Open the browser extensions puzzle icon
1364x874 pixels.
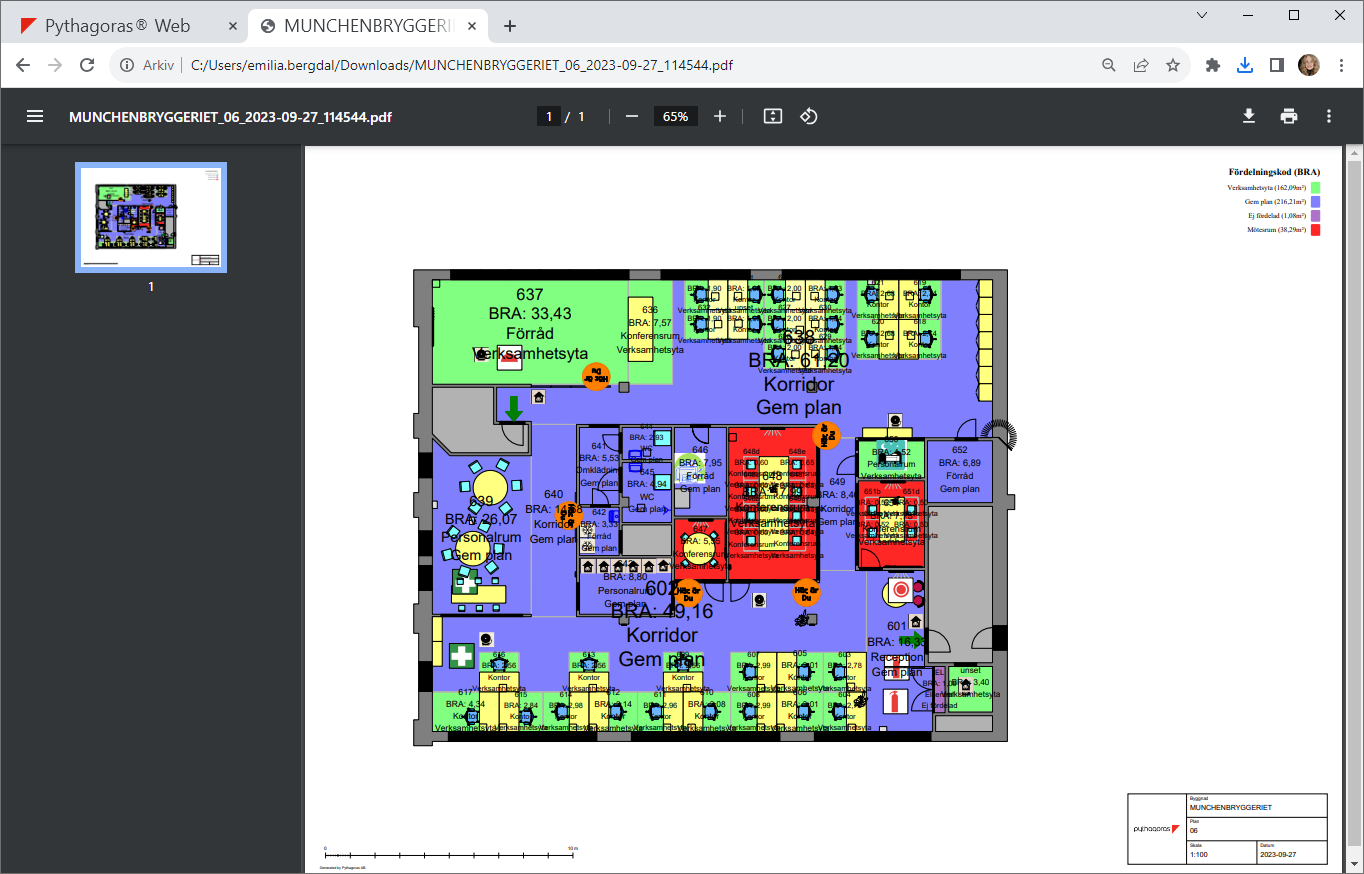[x=1213, y=65]
